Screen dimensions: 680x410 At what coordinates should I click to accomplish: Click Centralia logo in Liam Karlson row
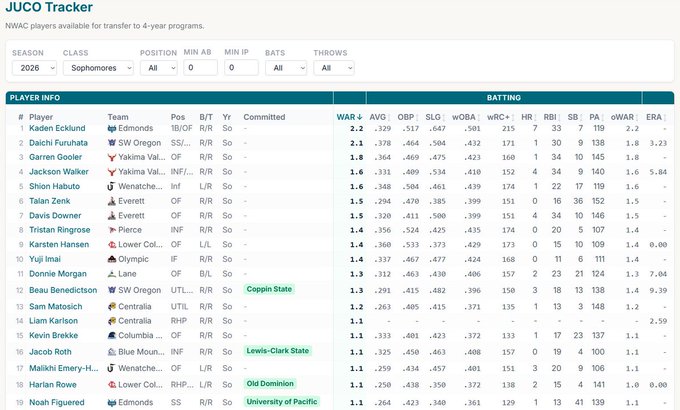pos(112,321)
